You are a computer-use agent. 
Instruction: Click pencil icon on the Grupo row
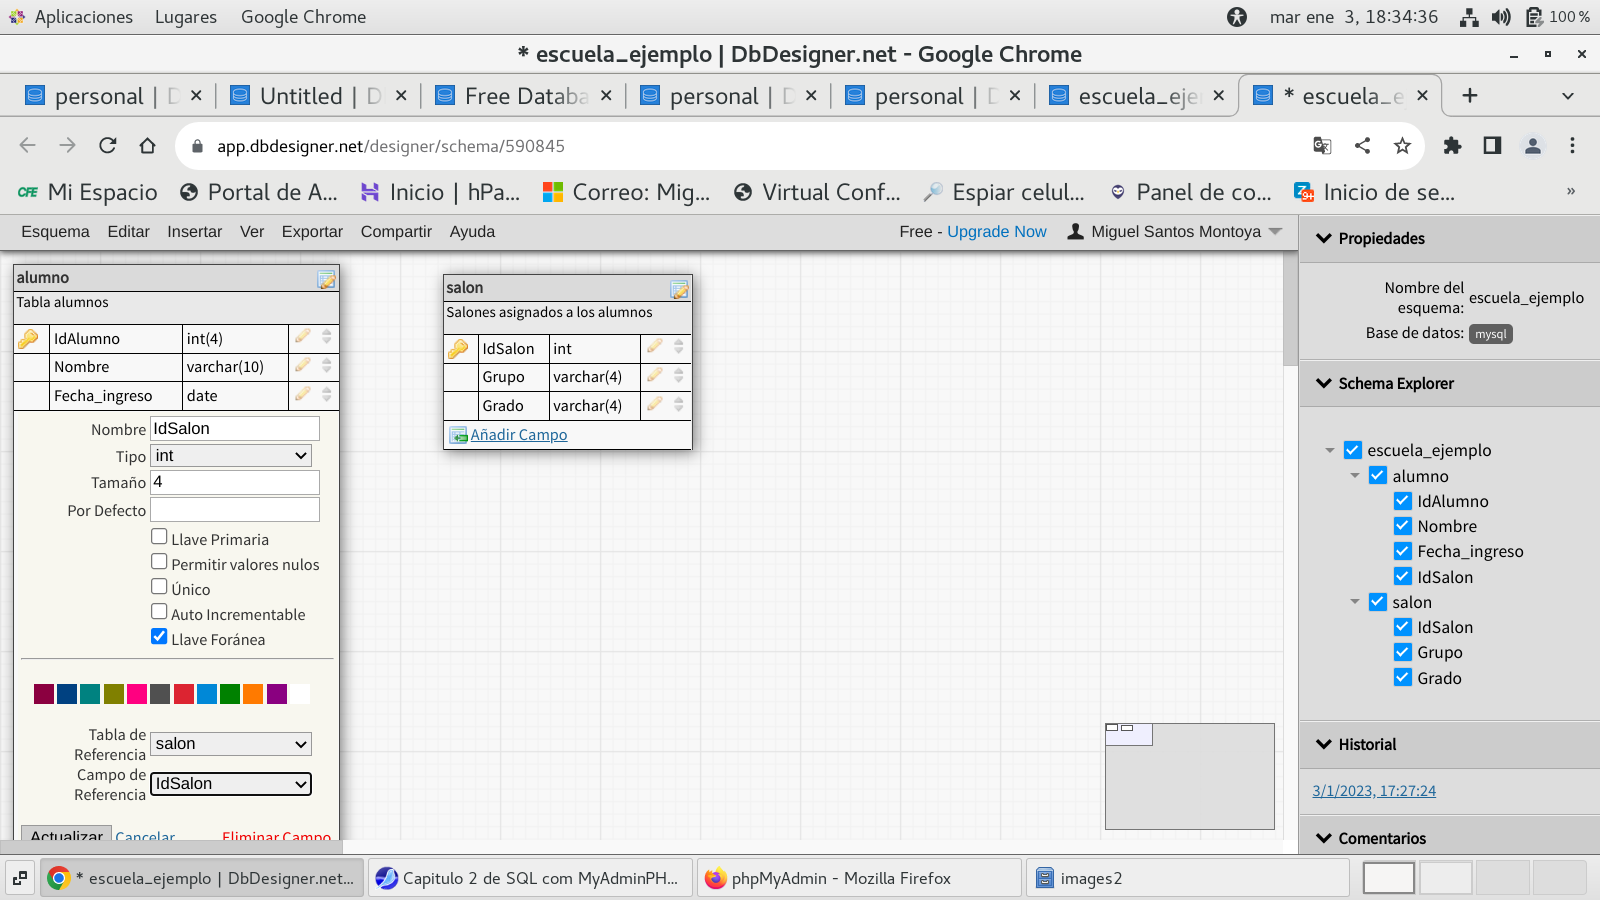pyautogui.click(x=654, y=376)
